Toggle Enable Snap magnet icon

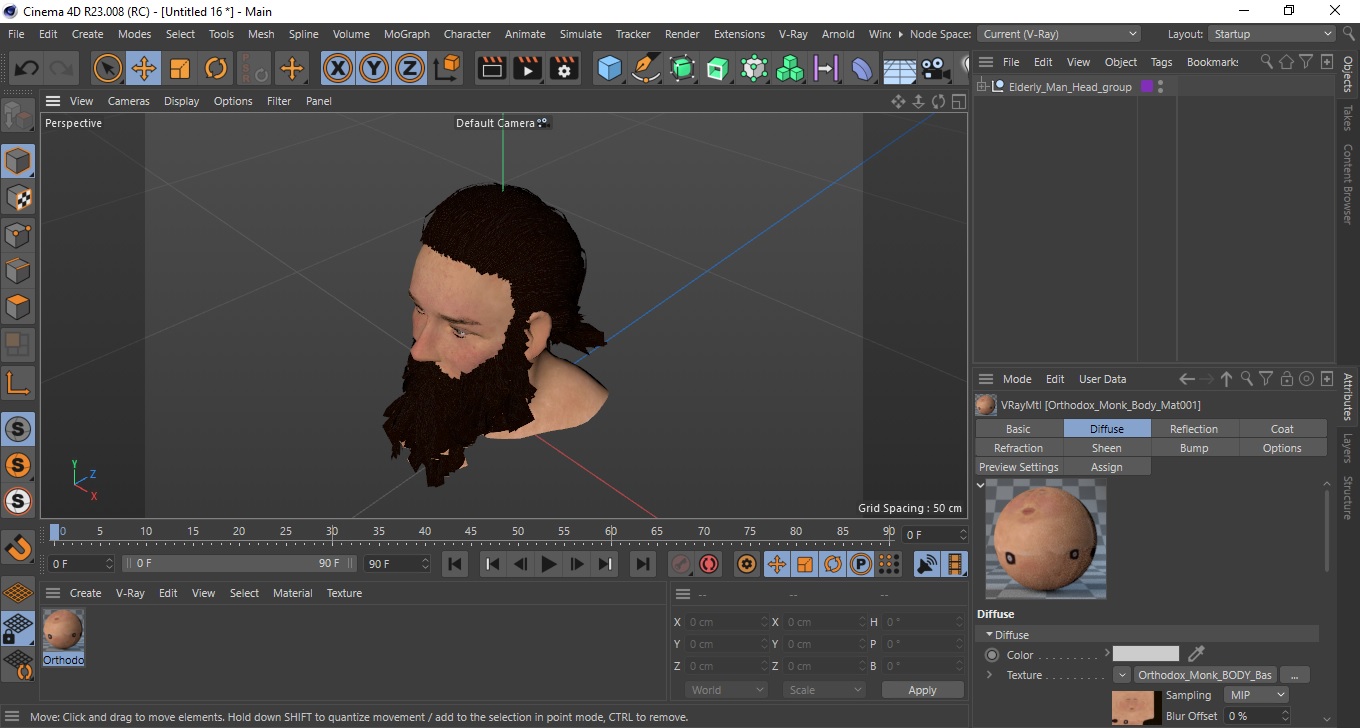pyautogui.click(x=18, y=548)
